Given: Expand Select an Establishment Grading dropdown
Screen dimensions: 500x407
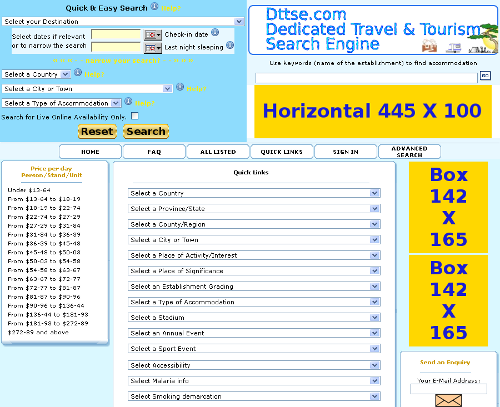Looking at the screenshot, I should point(254,286).
